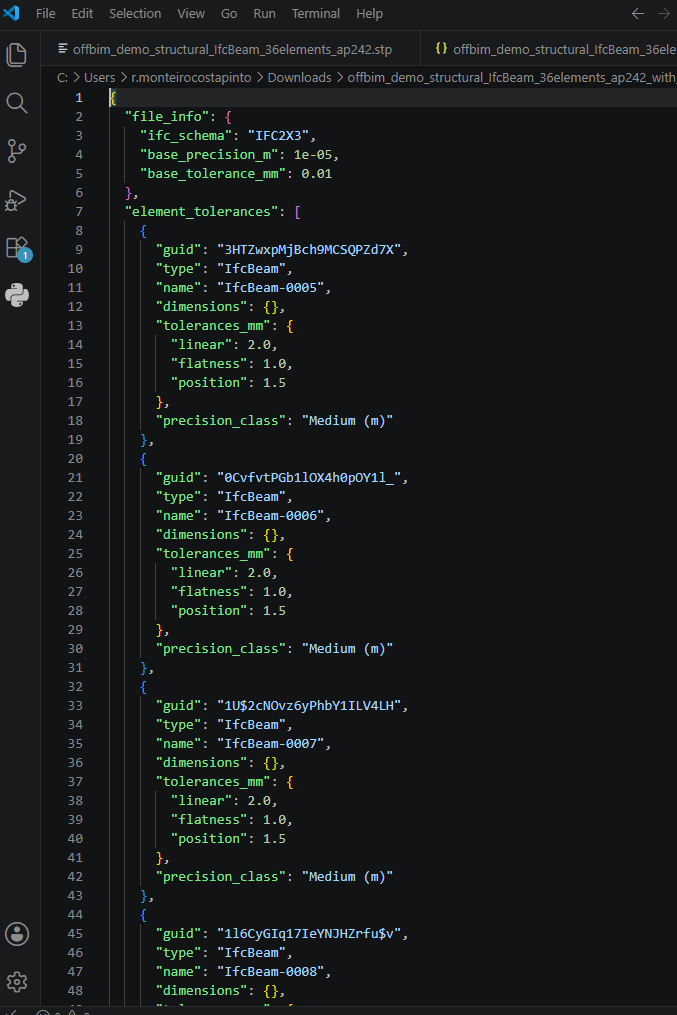Click "tolerances_mm" key on line 13
Image resolution: width=677 pixels, height=1015 pixels.
(x=213, y=326)
